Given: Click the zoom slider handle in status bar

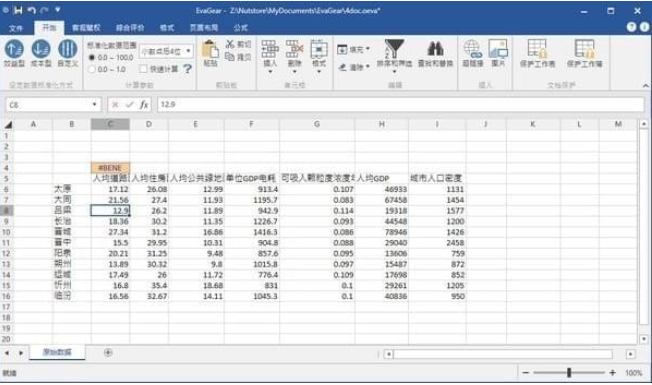Looking at the screenshot, I should 569,373.
